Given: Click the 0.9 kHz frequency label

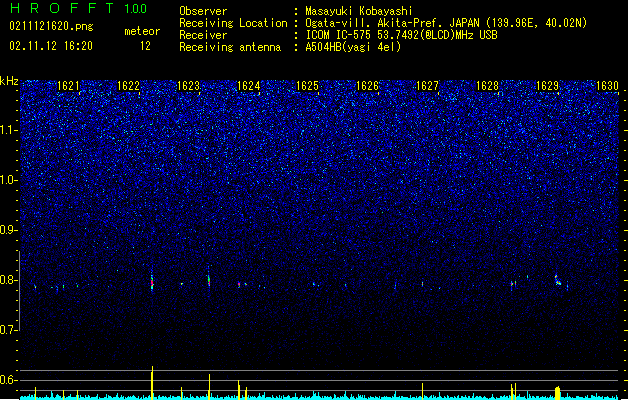Looking at the screenshot, I should pos(9,230).
